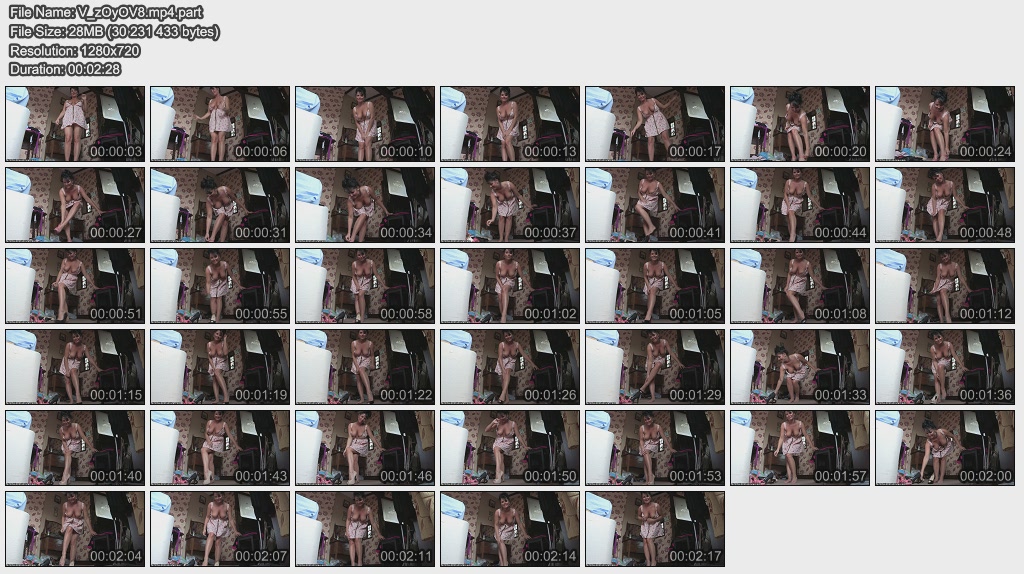The width and height of the screenshot is (1024, 574).
Task: Select the frame at 00:00:13
Action: [x=510, y=124]
